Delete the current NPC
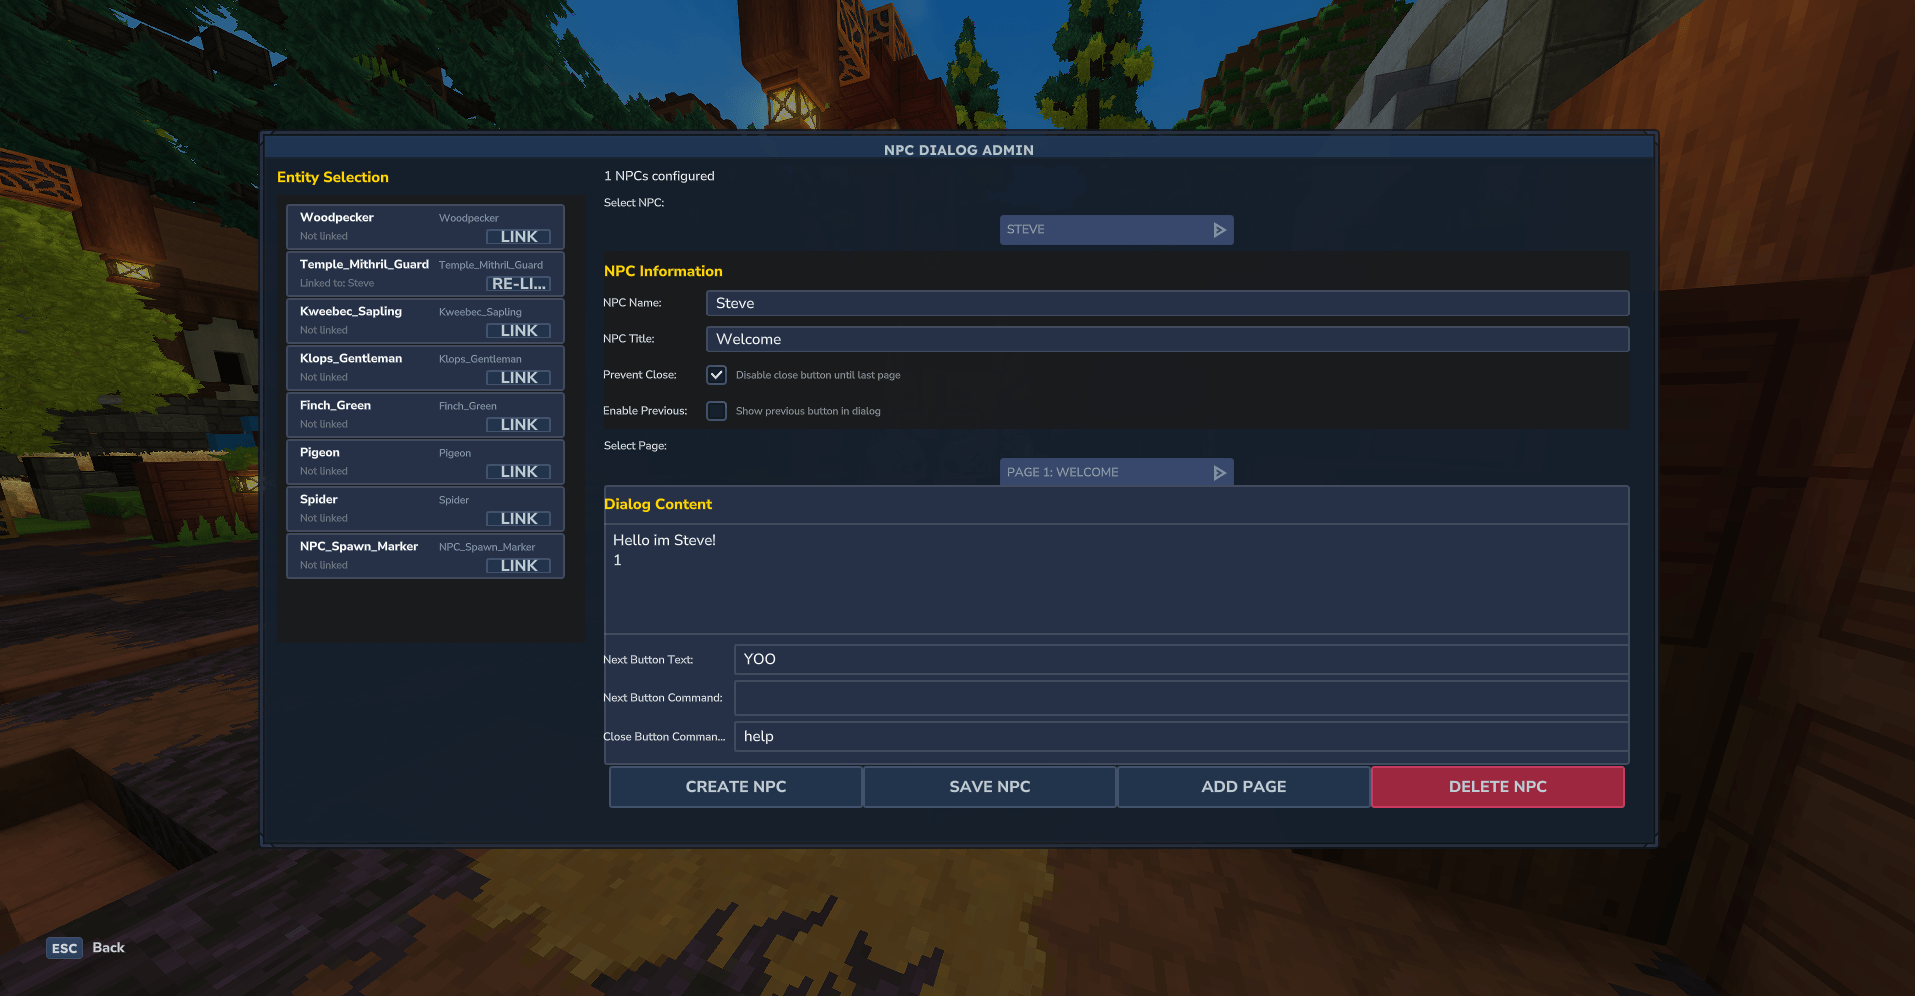This screenshot has height=996, width=1915. click(1497, 787)
